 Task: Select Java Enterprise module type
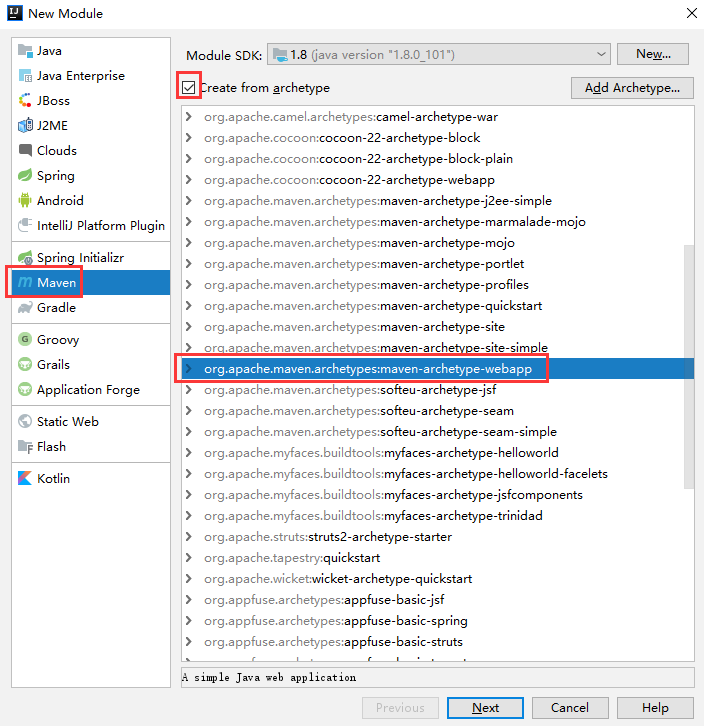pyautogui.click(x=91, y=75)
